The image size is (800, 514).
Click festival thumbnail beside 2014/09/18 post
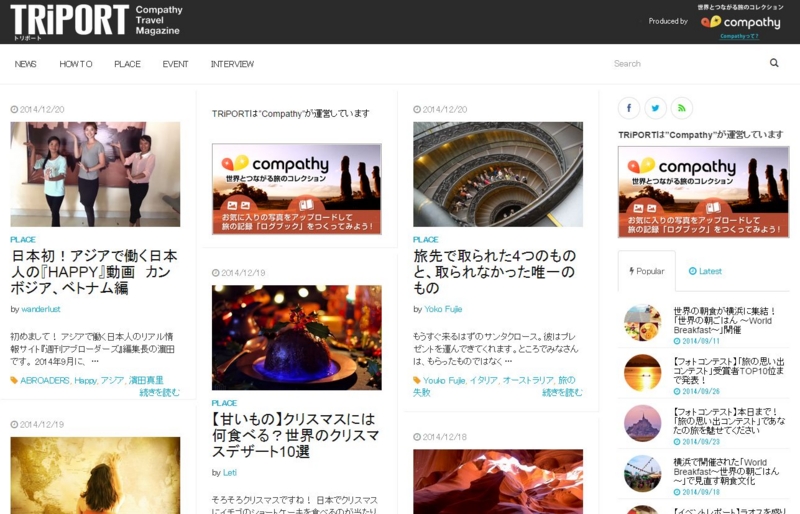pyautogui.click(x=642, y=473)
